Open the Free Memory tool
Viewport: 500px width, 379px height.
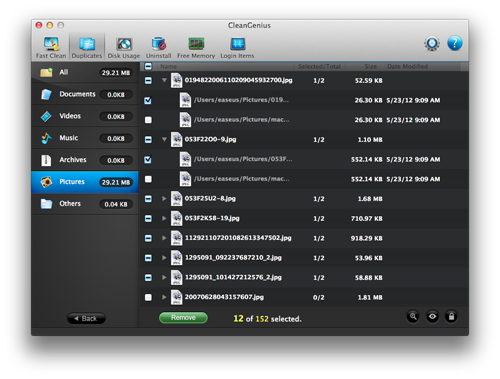196,47
